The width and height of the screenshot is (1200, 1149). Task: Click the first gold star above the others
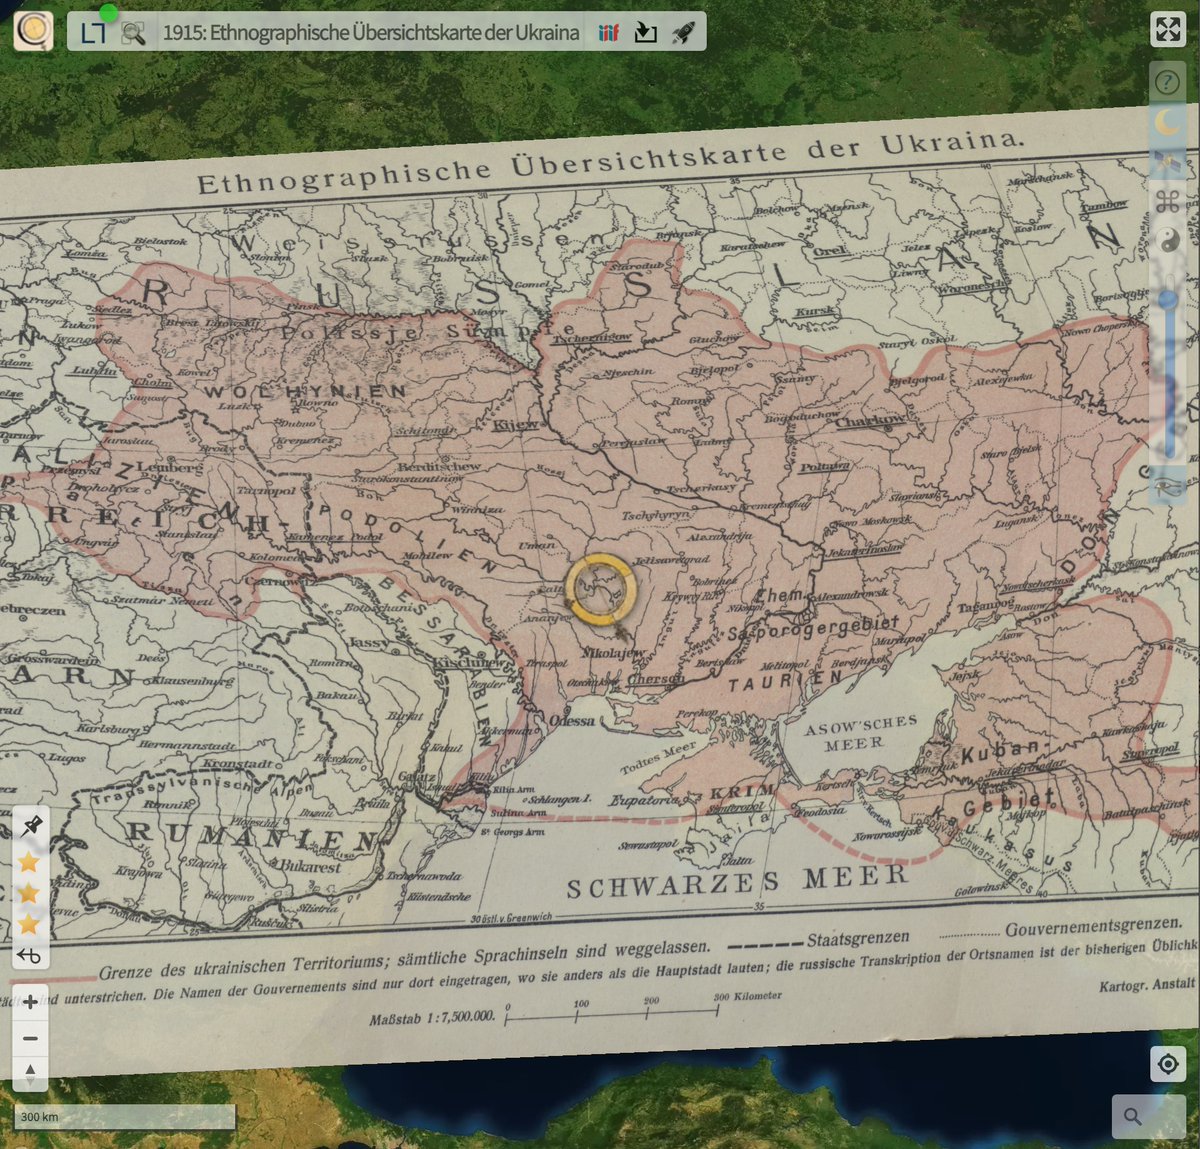[x=29, y=861]
